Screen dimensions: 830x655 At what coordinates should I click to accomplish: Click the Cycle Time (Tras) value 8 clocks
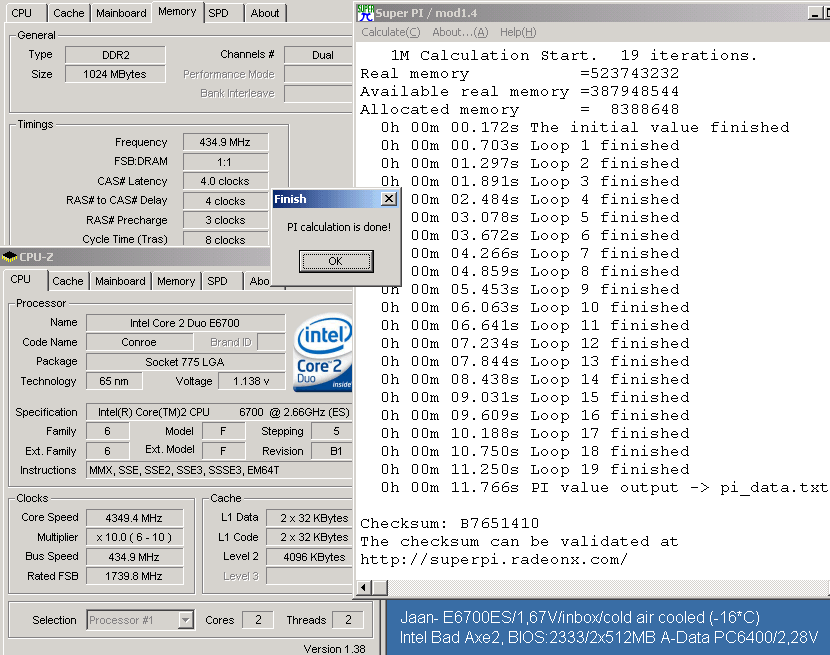click(x=225, y=240)
